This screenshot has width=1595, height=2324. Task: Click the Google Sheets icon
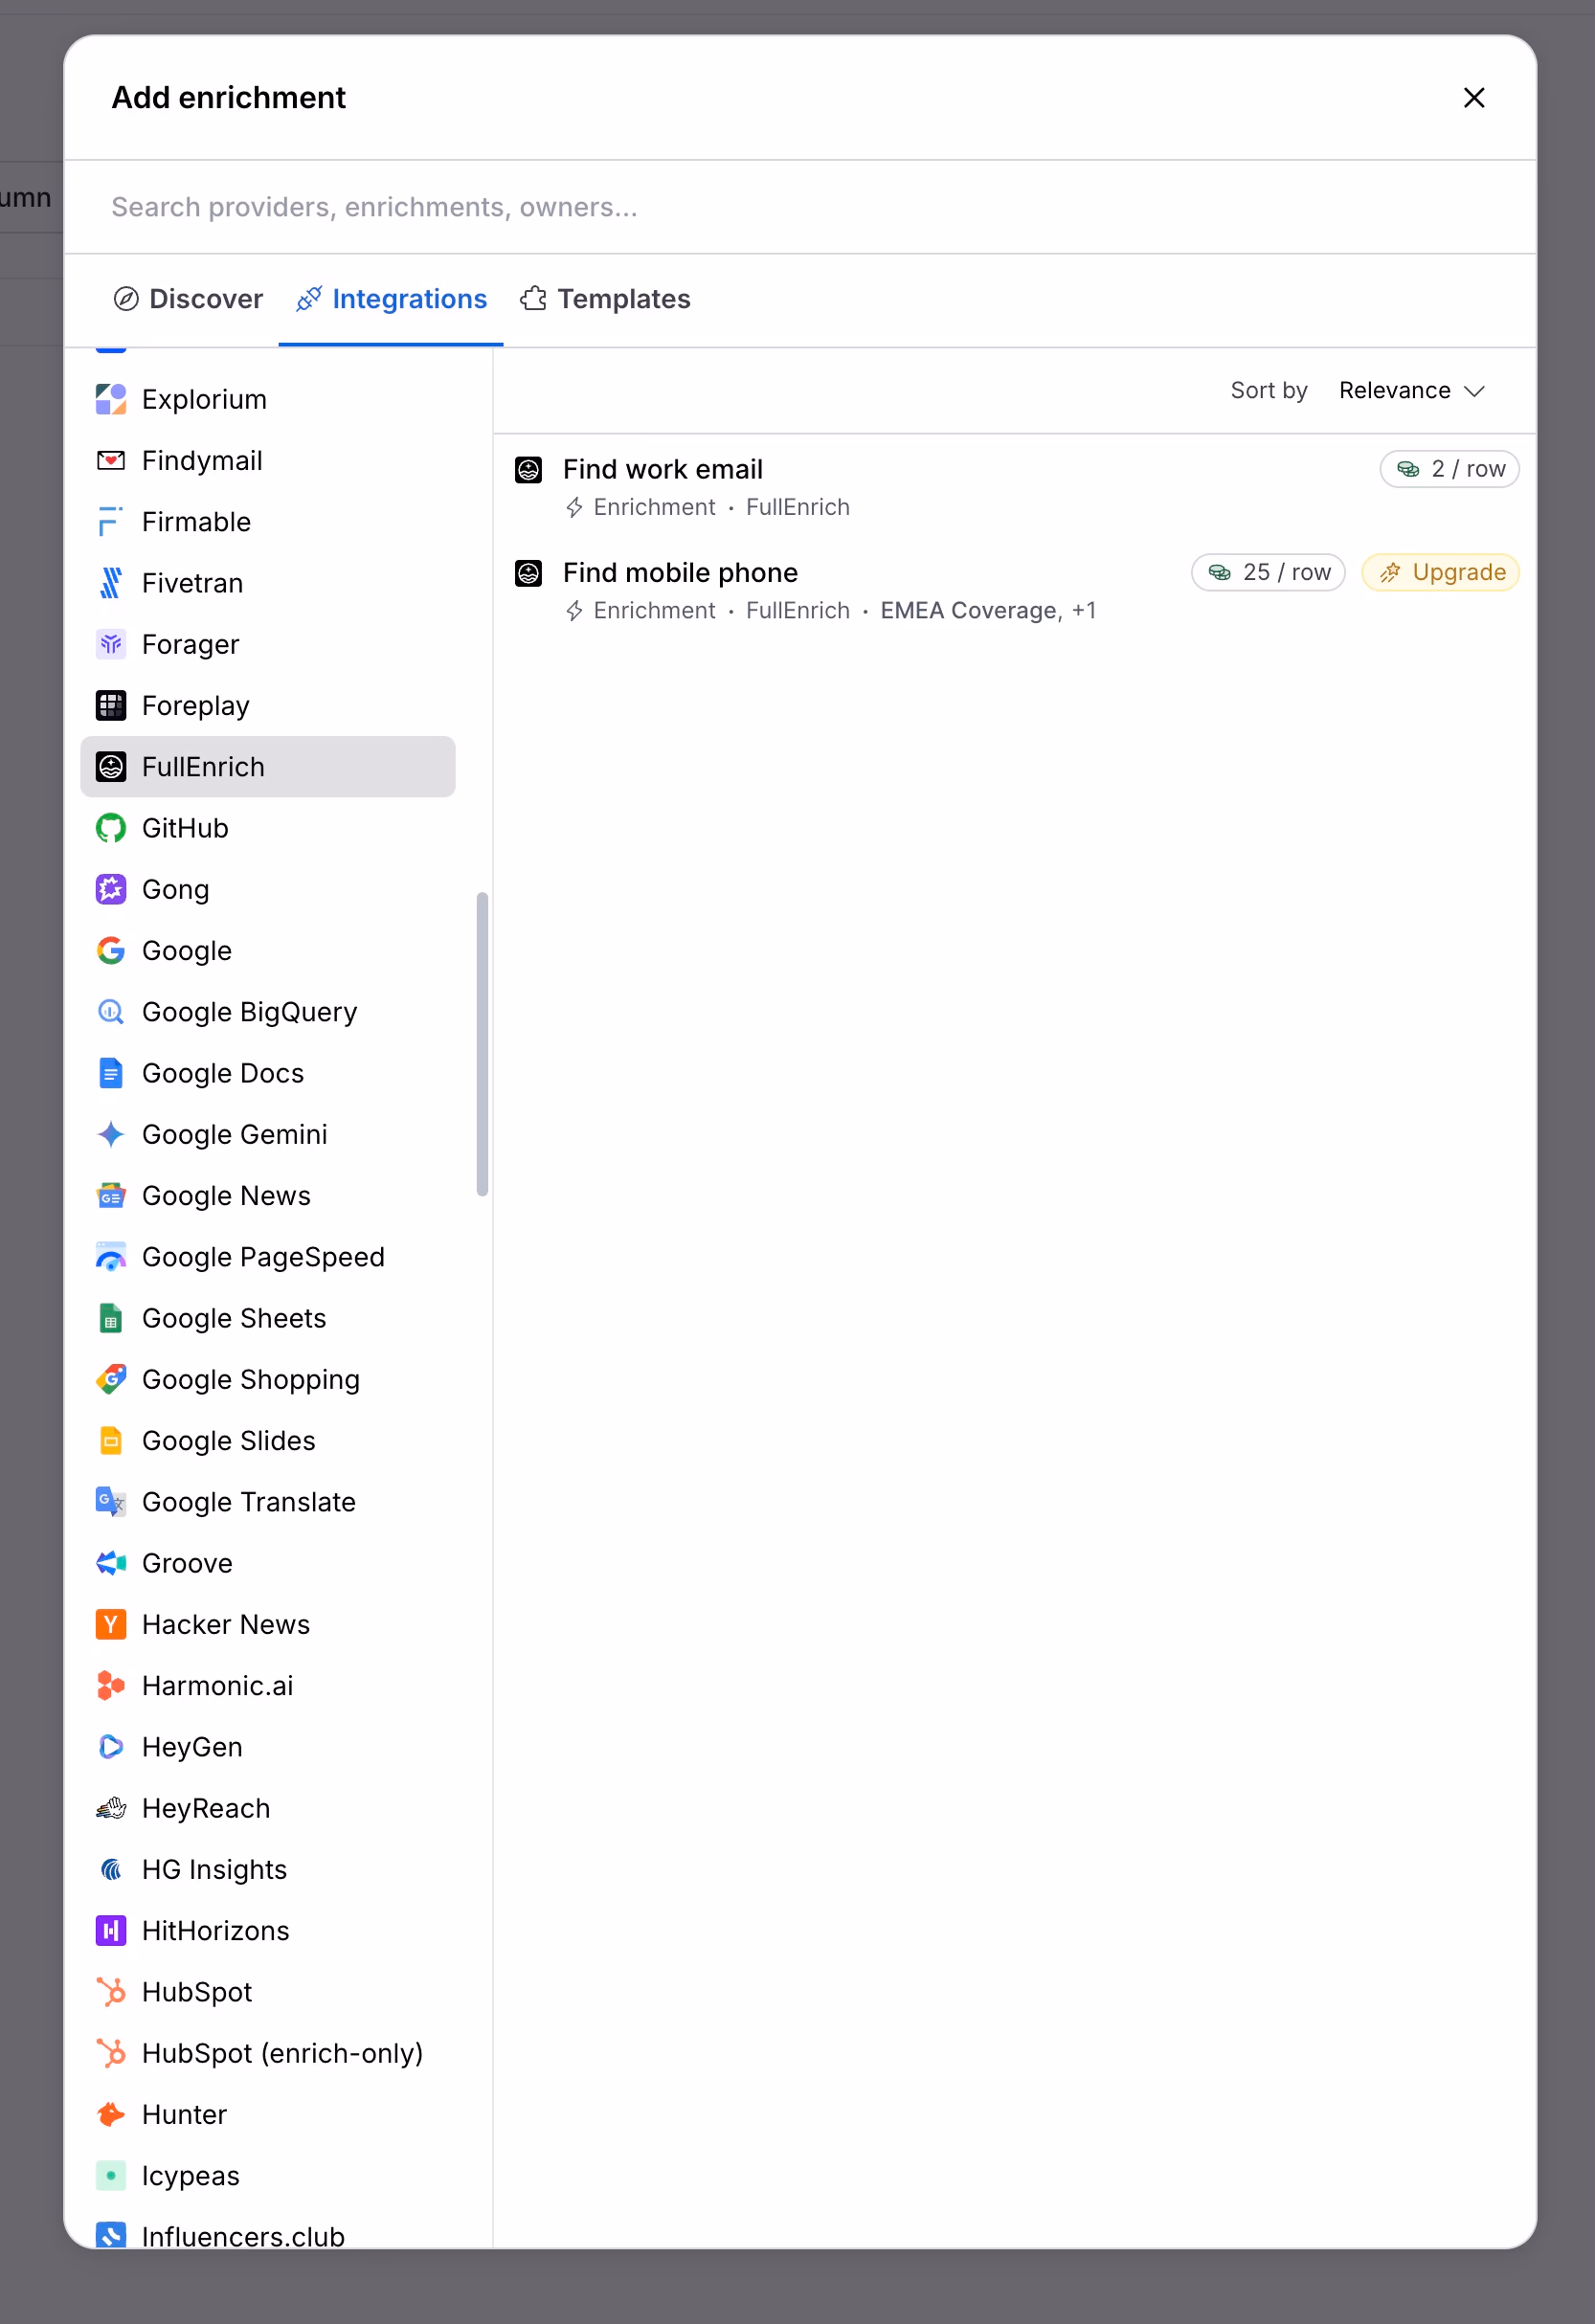pyautogui.click(x=111, y=1318)
